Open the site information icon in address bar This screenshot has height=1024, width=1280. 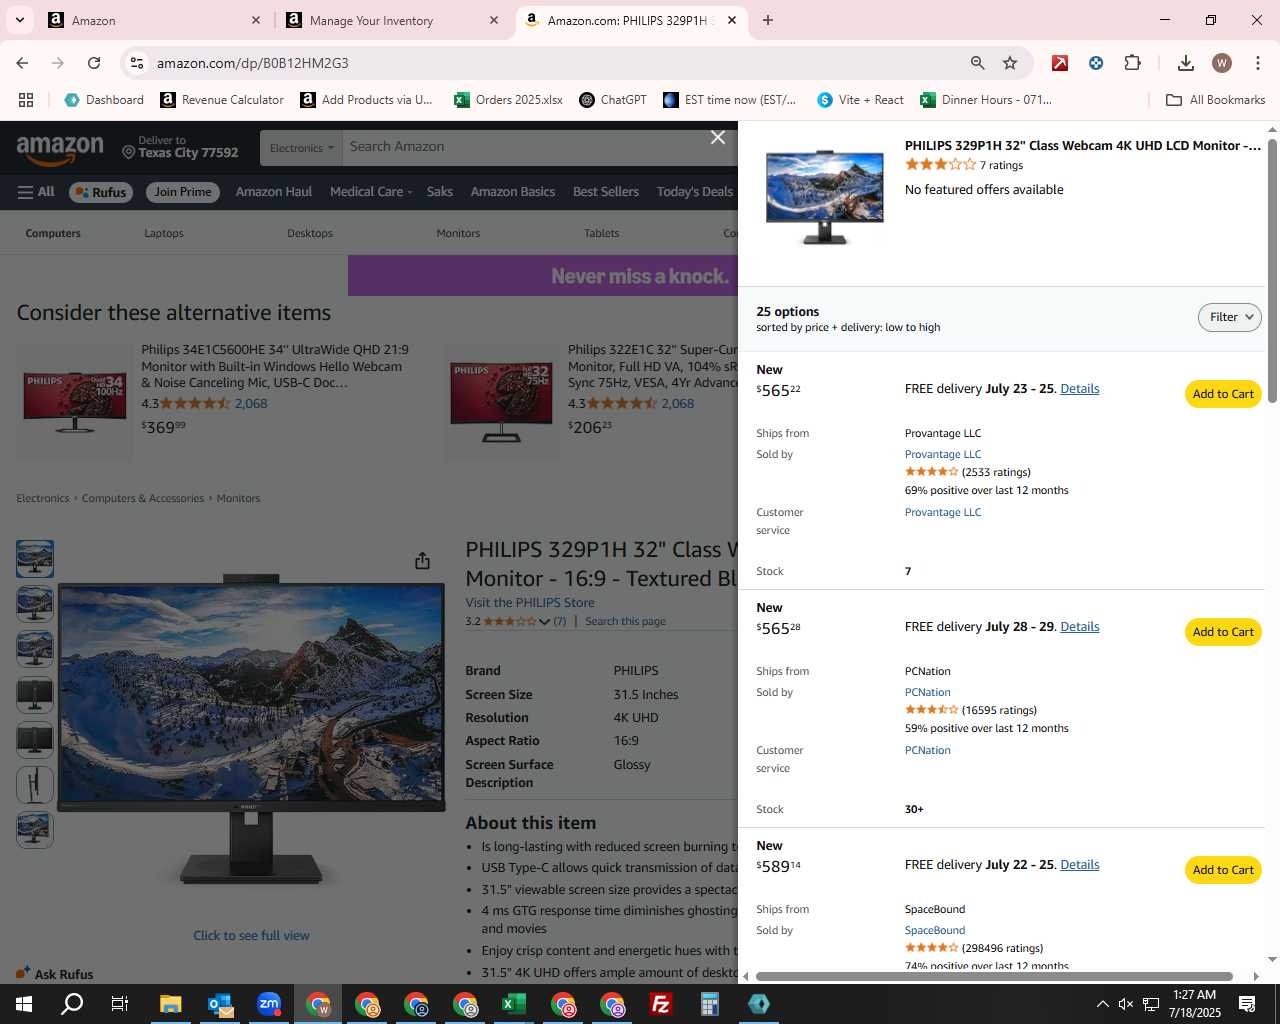[138, 63]
